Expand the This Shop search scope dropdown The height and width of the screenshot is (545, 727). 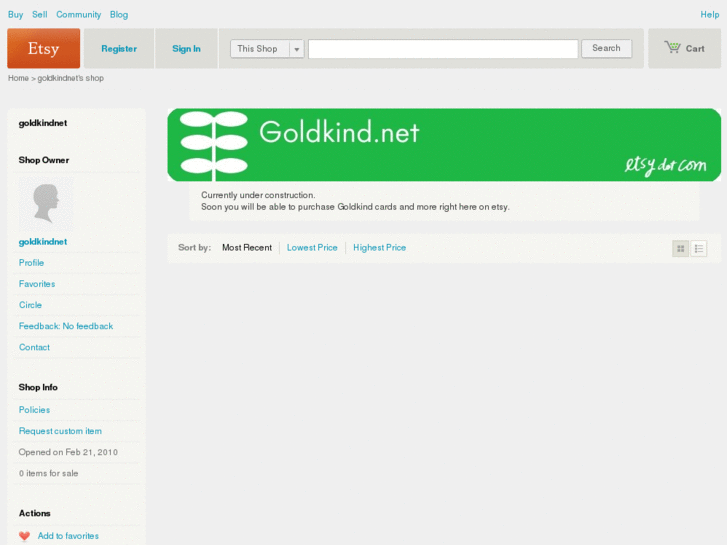[267, 49]
